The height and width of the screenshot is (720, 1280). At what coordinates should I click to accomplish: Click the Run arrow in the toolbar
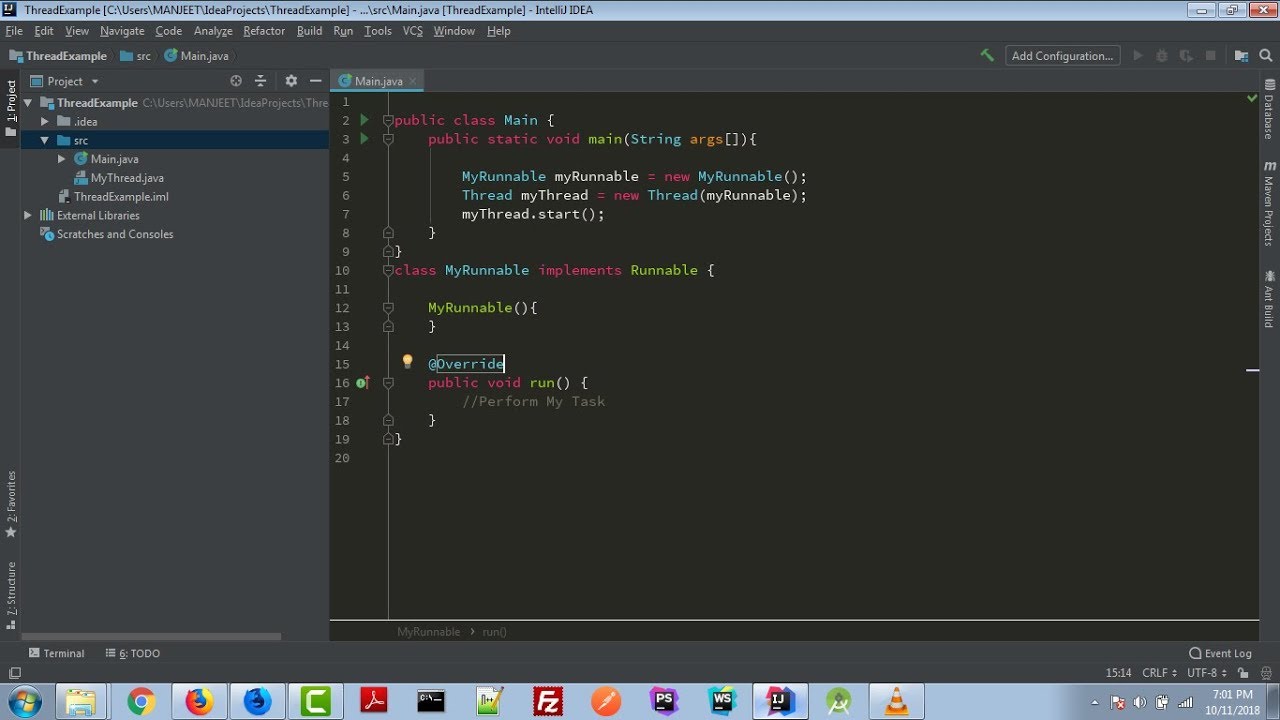(x=1137, y=56)
